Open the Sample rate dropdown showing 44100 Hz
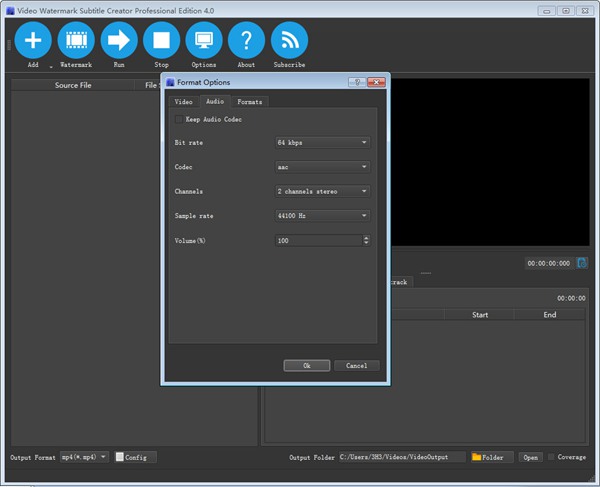The image size is (600, 487). (322, 216)
